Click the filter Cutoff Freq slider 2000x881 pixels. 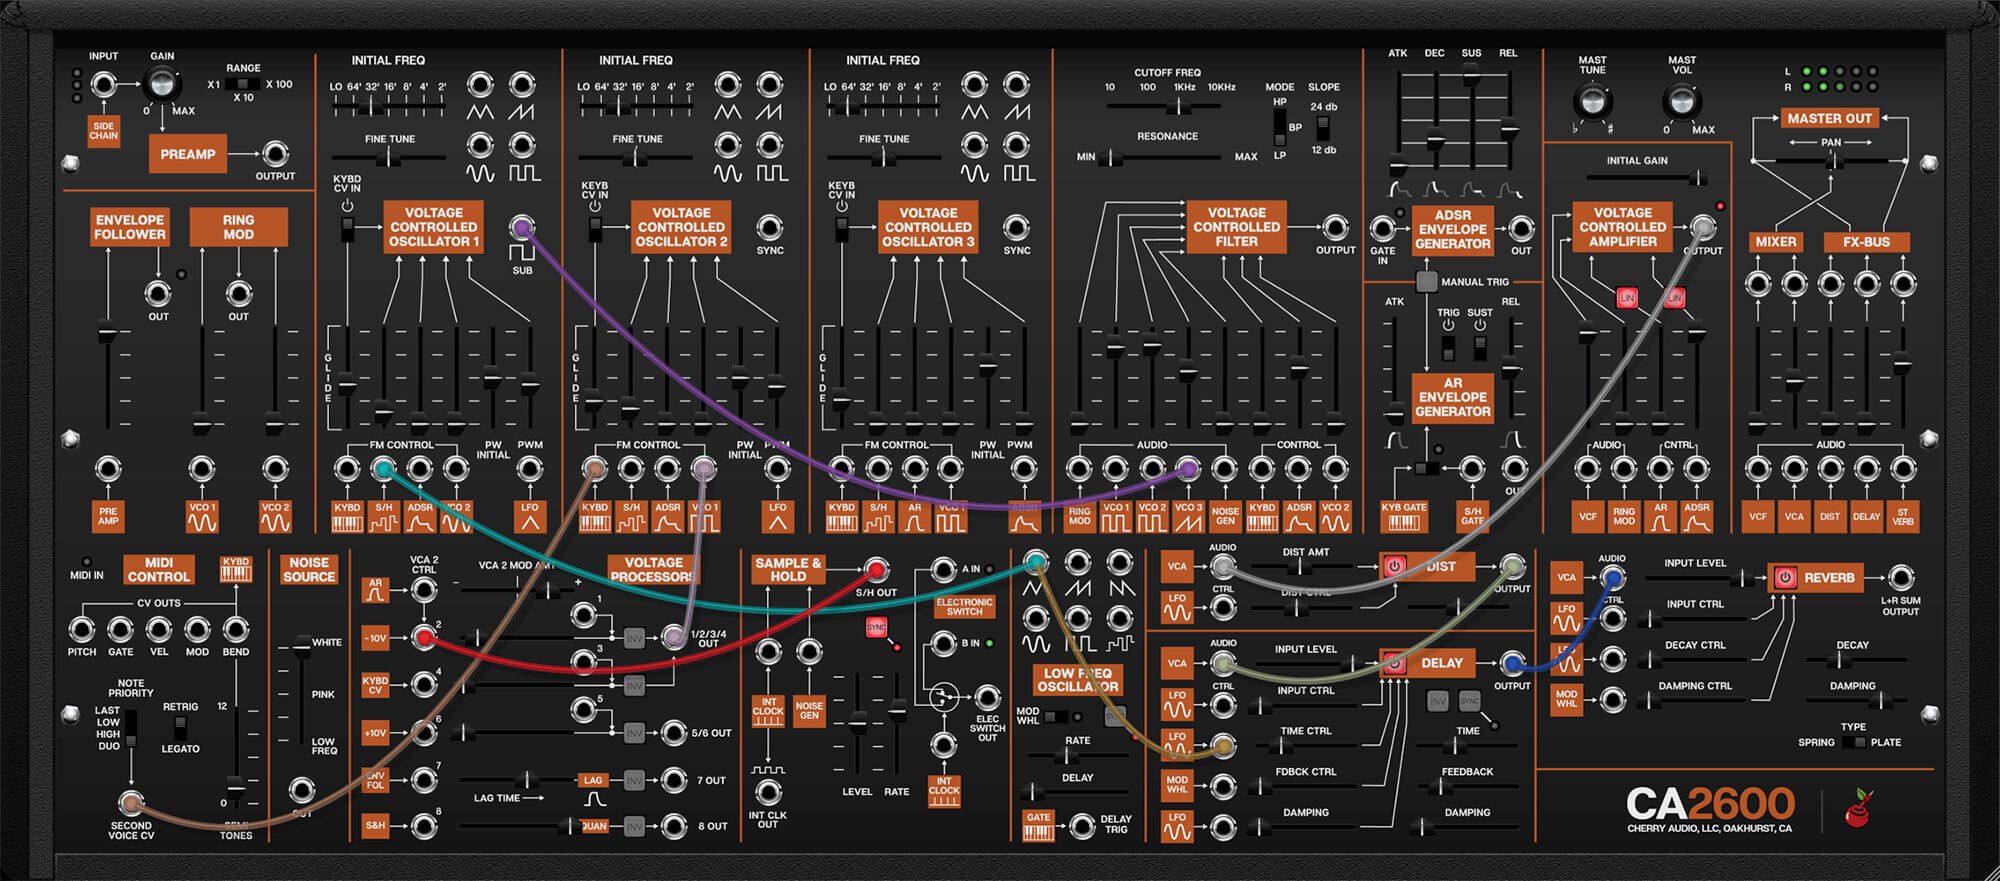click(x=1180, y=104)
